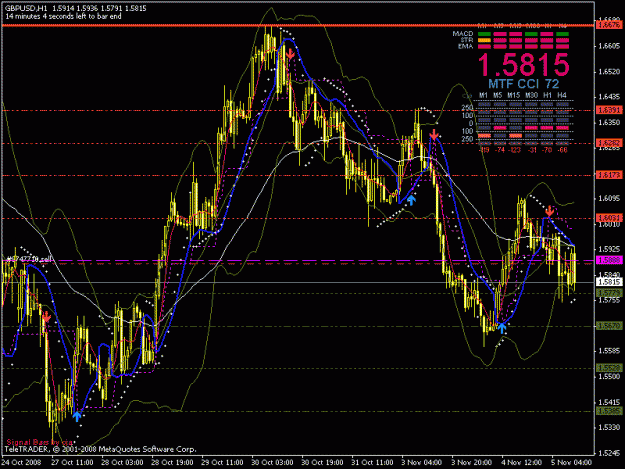Image resolution: width=625 pixels, height=469 pixels.
Task: Click the 30 Oct 19:00 time label
Action: point(322,463)
